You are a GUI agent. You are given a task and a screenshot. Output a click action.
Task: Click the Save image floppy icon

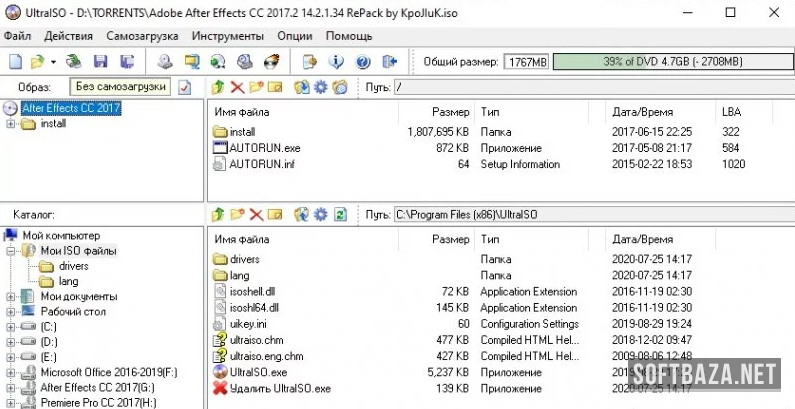[x=101, y=62]
